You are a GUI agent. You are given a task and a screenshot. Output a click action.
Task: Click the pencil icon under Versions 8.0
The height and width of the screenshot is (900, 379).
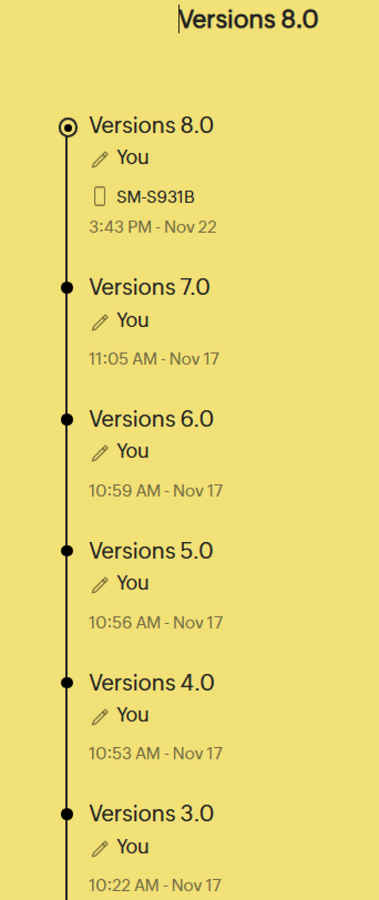pyautogui.click(x=100, y=159)
